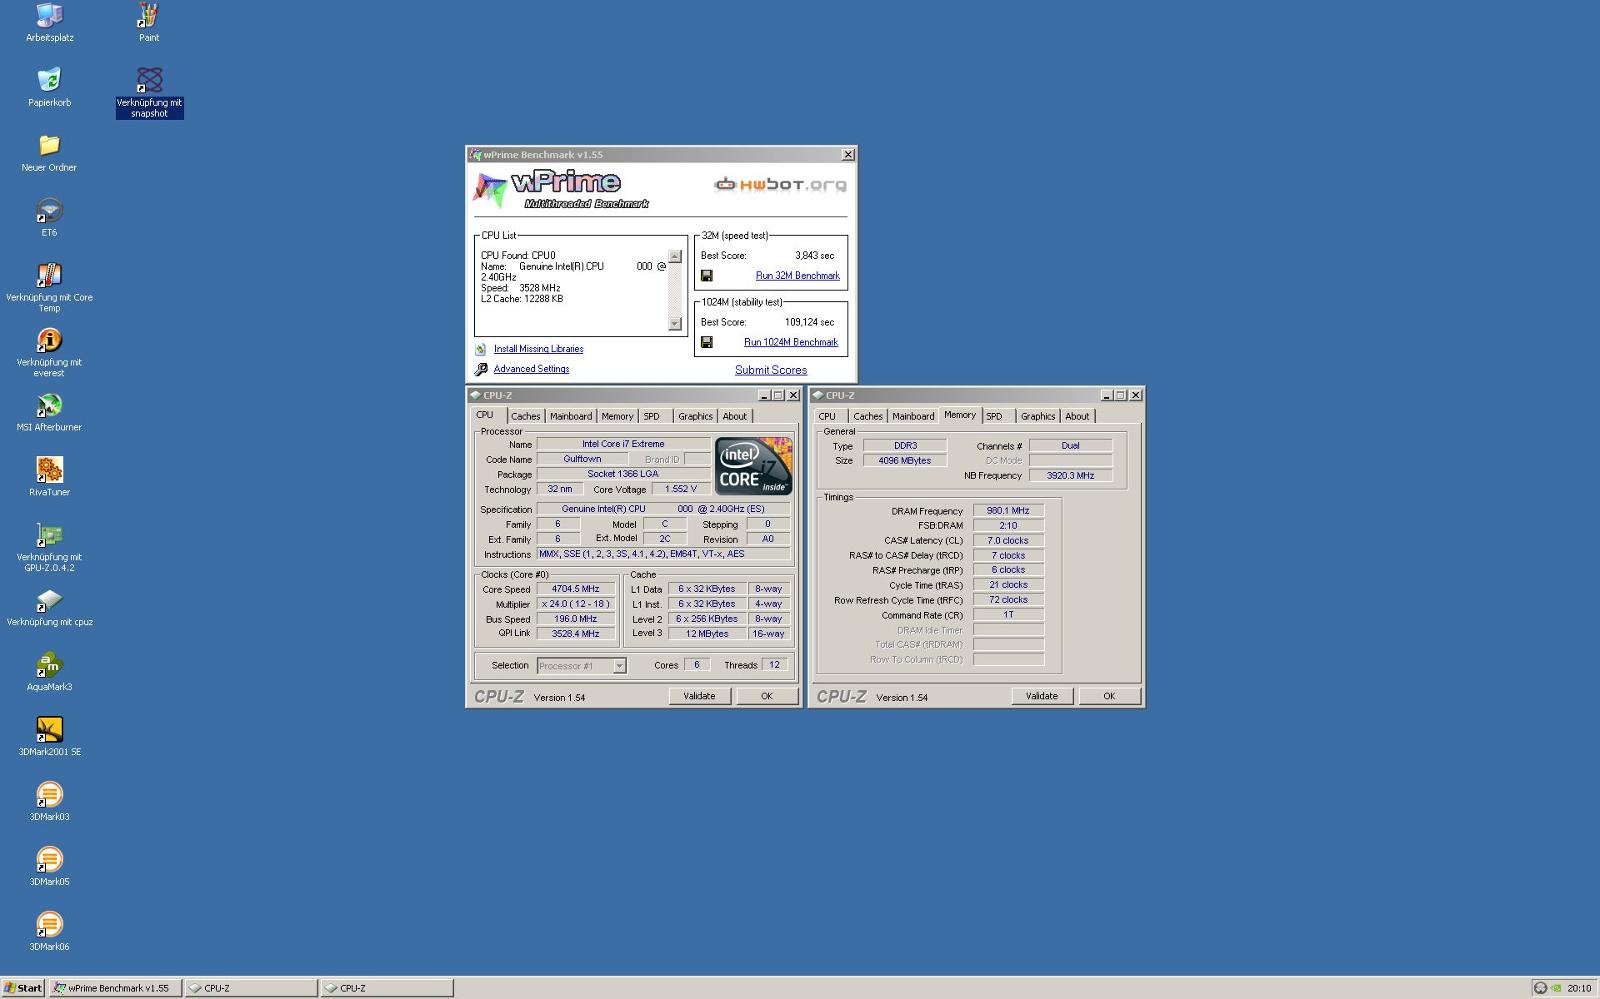Select the MSI Afterburner desktop icon
1600x999 pixels.
49,405
